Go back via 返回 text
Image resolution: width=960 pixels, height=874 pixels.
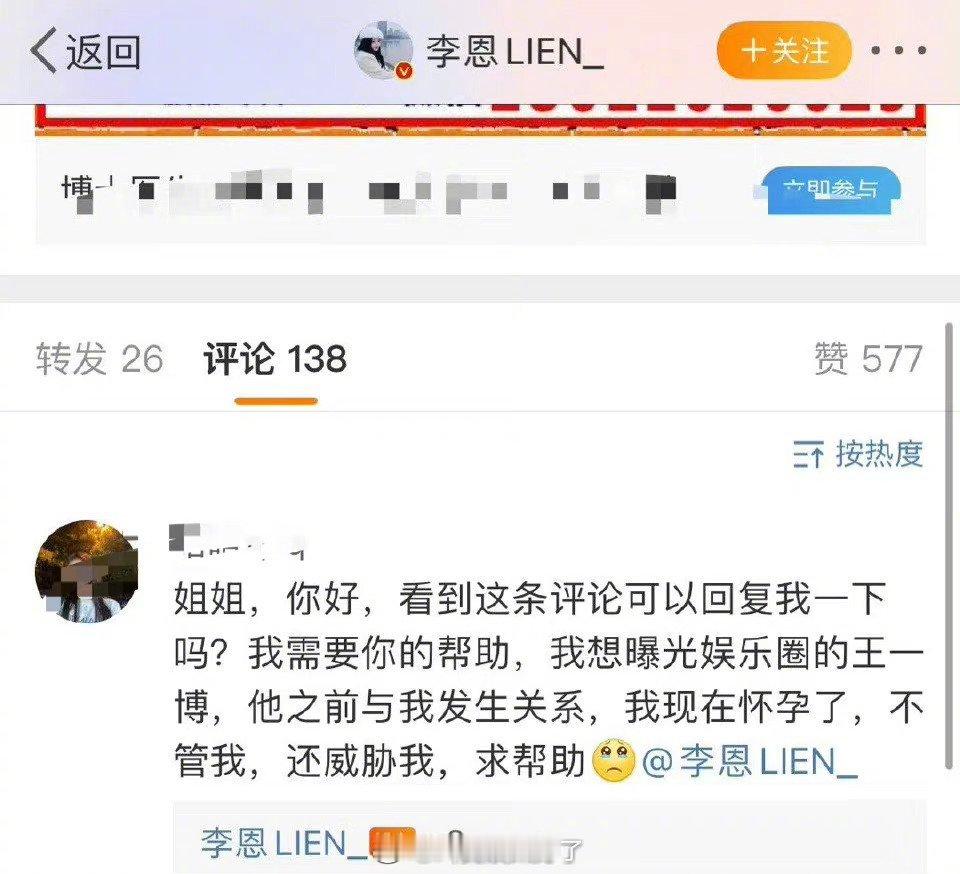[x=103, y=51]
